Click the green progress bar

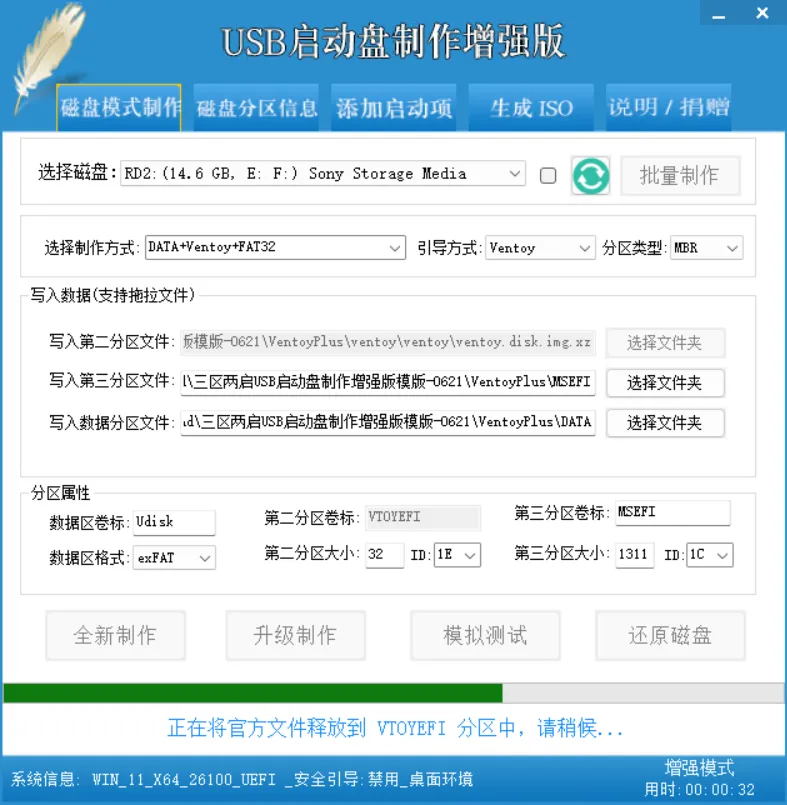(253, 693)
